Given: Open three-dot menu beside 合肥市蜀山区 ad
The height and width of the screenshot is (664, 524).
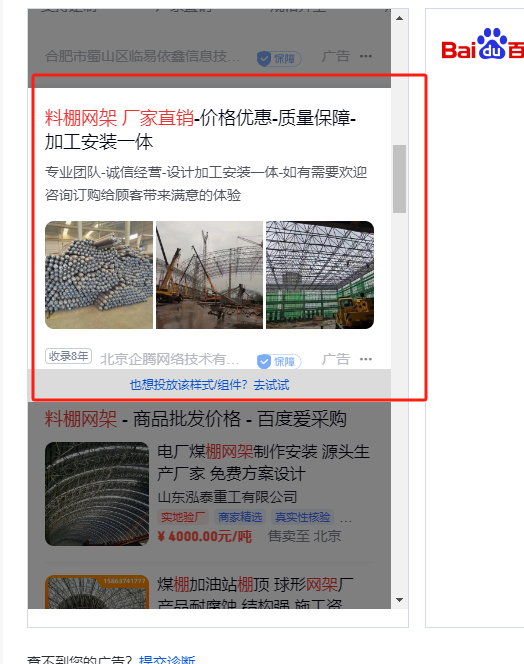Looking at the screenshot, I should (x=366, y=56).
